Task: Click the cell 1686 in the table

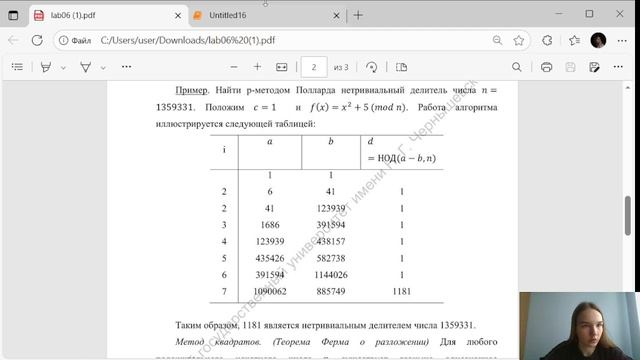Action: pos(270,225)
